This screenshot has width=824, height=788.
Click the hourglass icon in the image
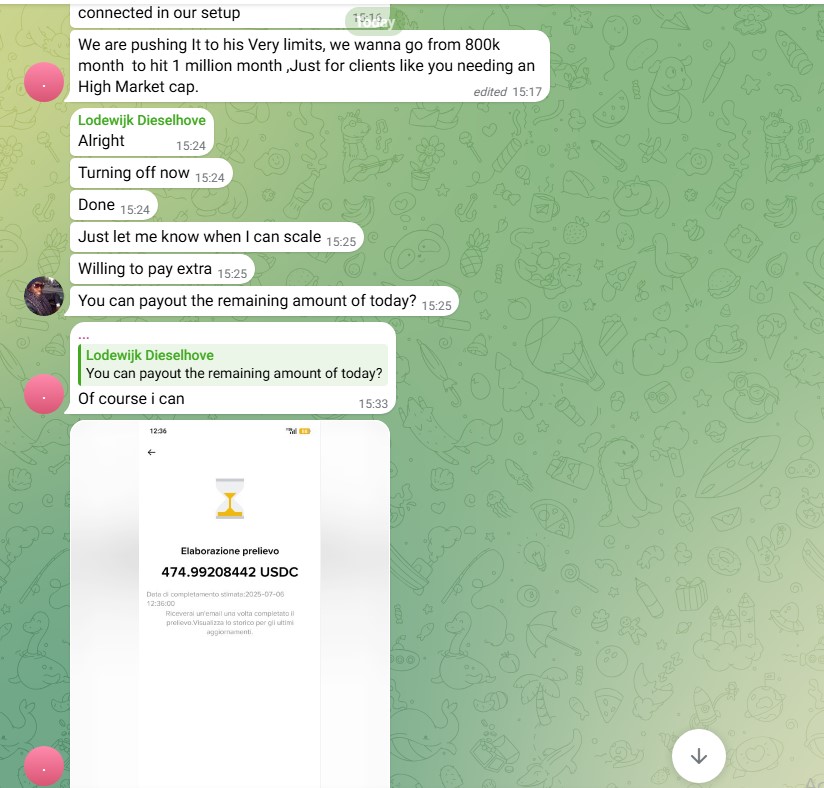click(x=230, y=498)
